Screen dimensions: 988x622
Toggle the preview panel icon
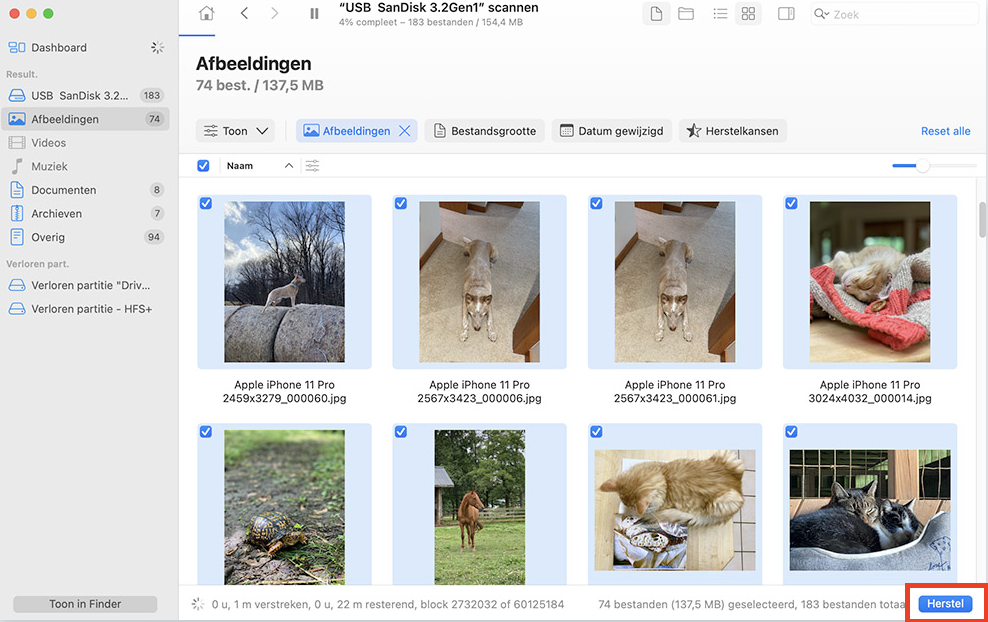pyautogui.click(x=786, y=14)
